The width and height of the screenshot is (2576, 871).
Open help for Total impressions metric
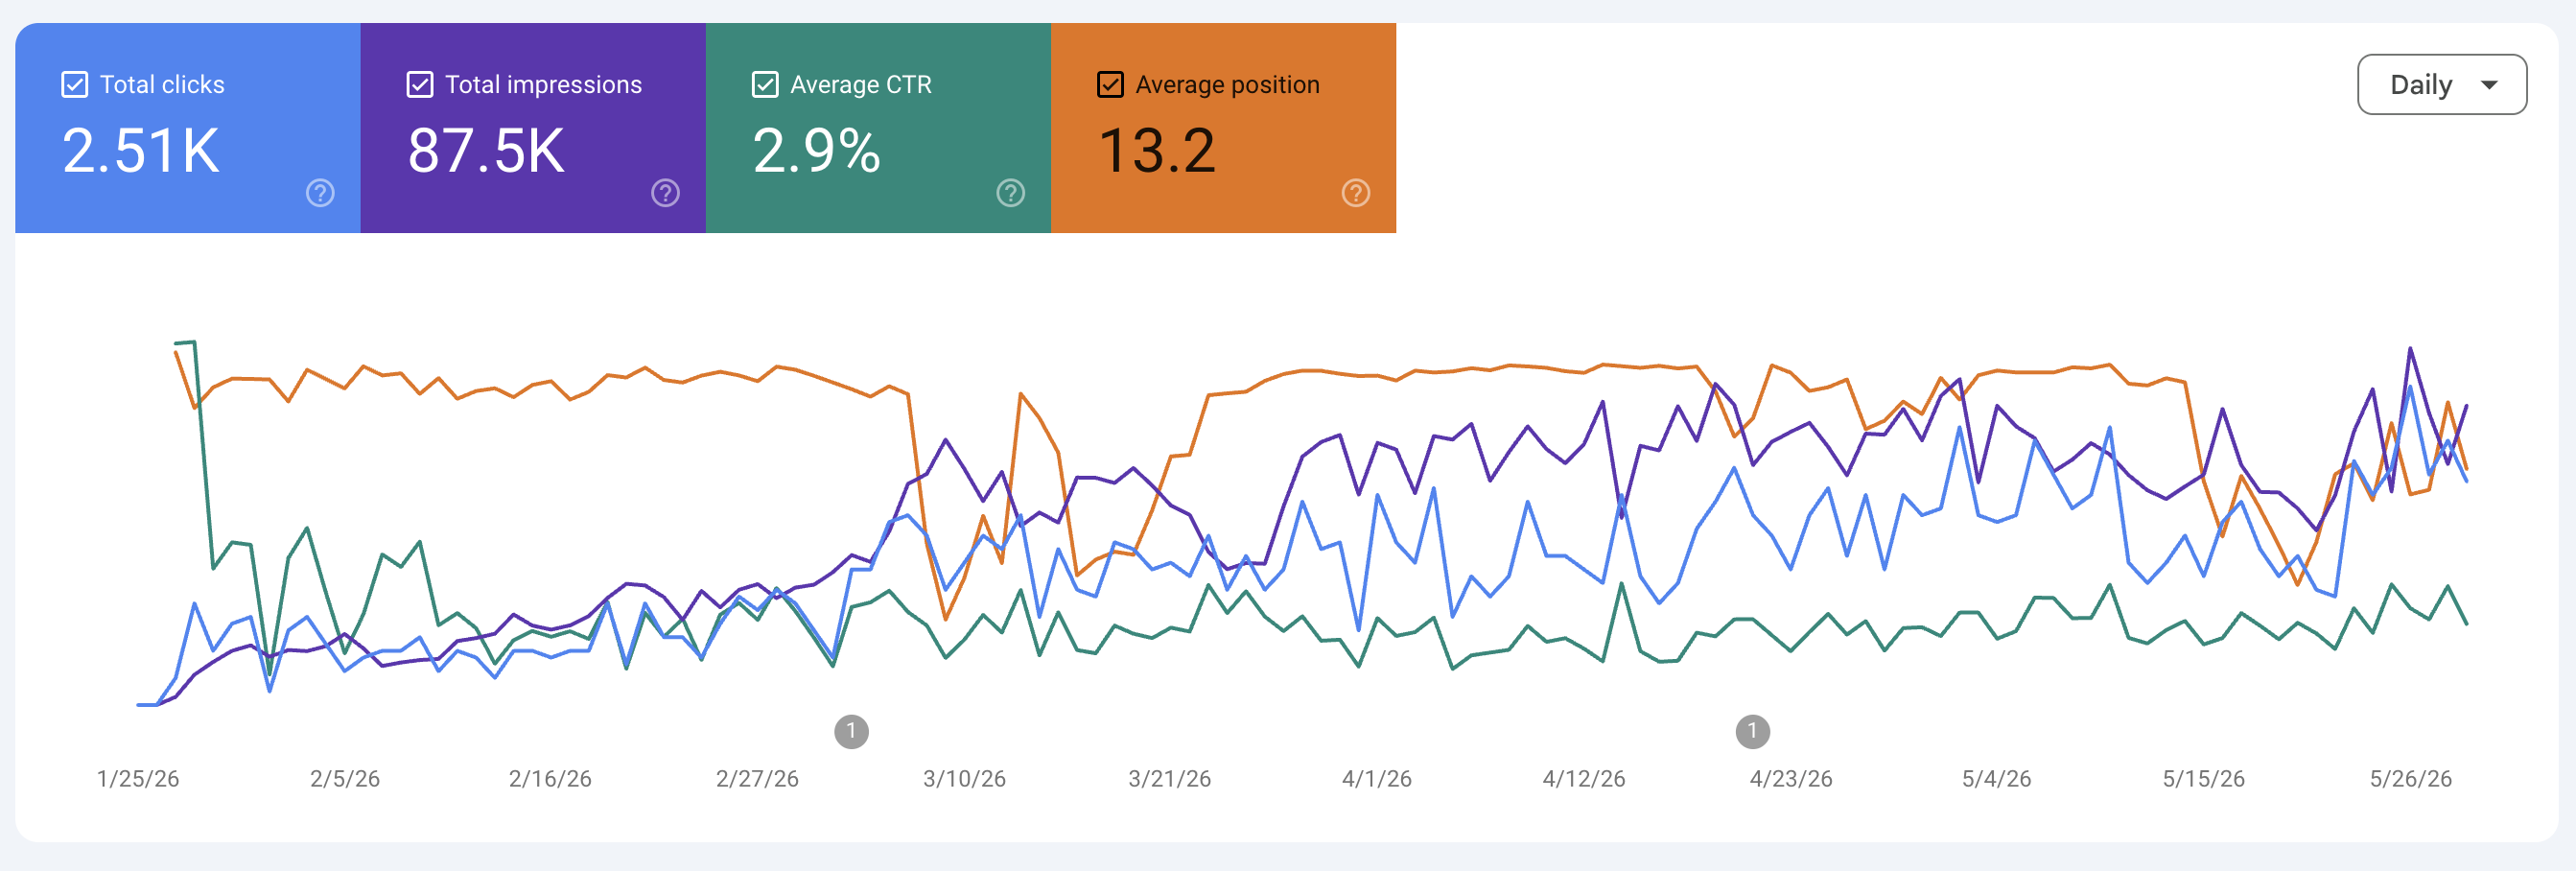(x=665, y=193)
